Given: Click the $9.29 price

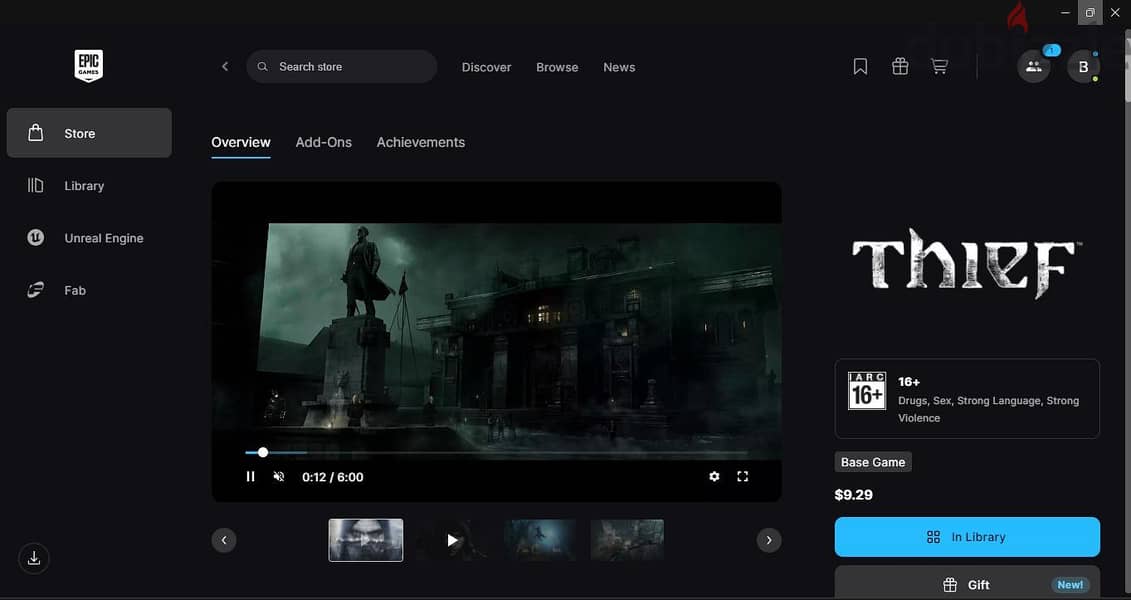Looking at the screenshot, I should tap(853, 495).
